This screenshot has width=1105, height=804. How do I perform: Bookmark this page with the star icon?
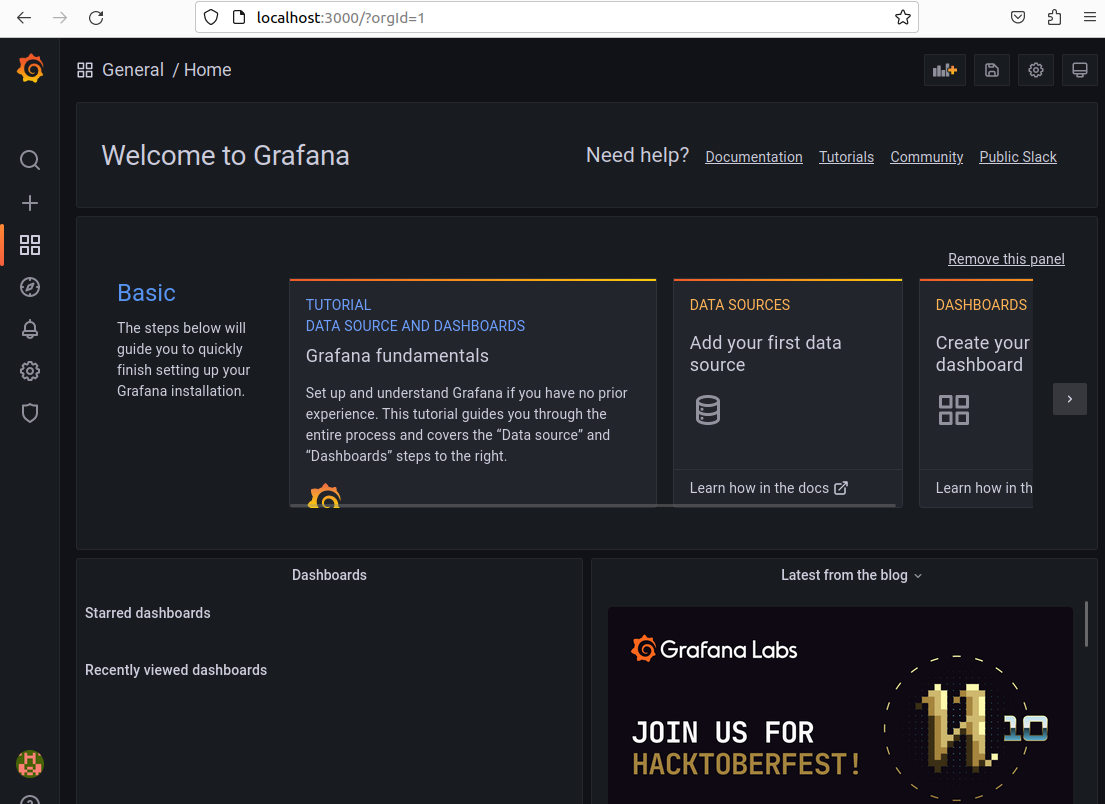coord(902,18)
